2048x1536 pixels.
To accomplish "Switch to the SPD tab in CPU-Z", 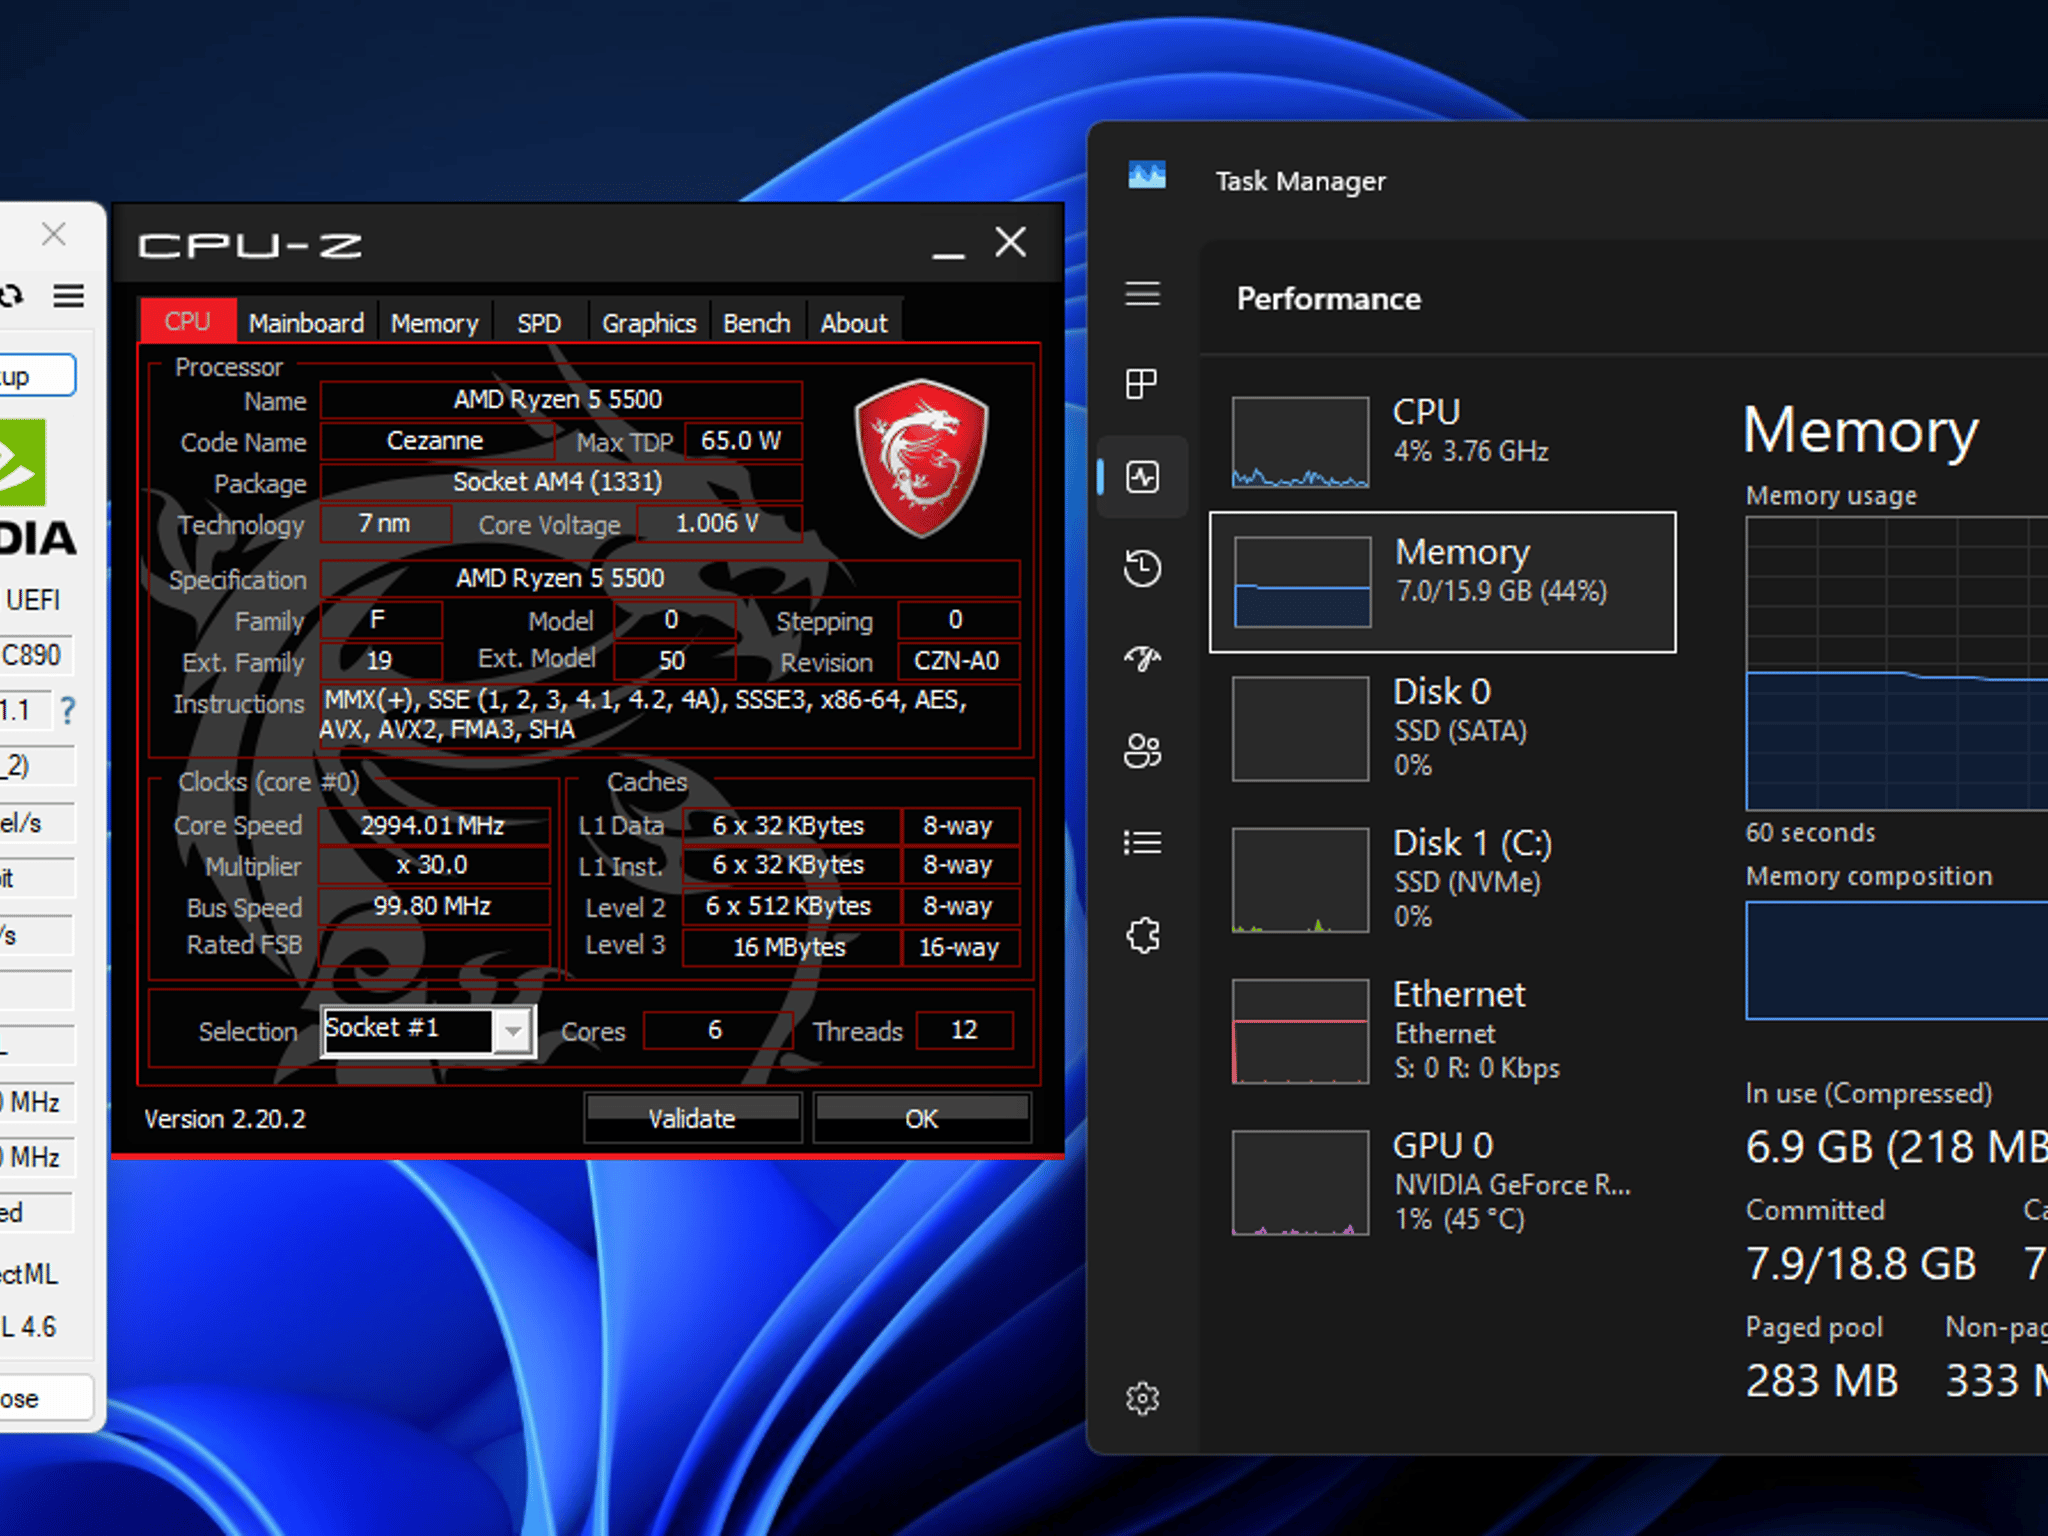I will pyautogui.click(x=539, y=323).
